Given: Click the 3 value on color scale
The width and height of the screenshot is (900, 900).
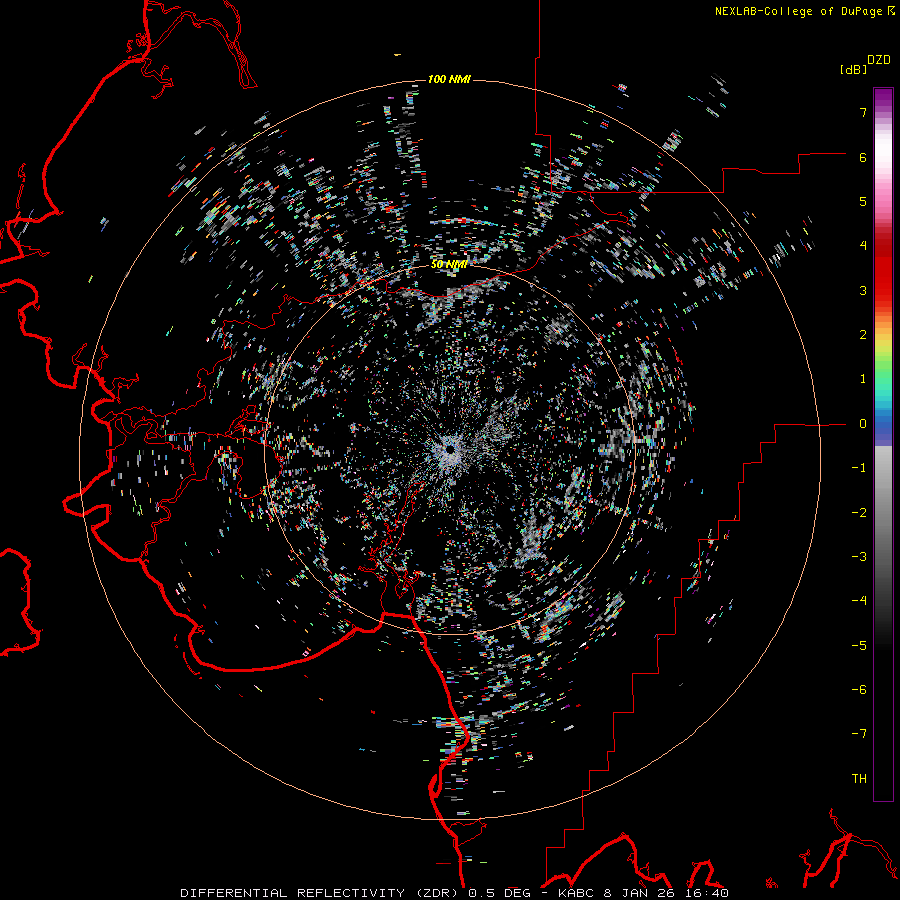Looking at the screenshot, I should coord(863,290).
